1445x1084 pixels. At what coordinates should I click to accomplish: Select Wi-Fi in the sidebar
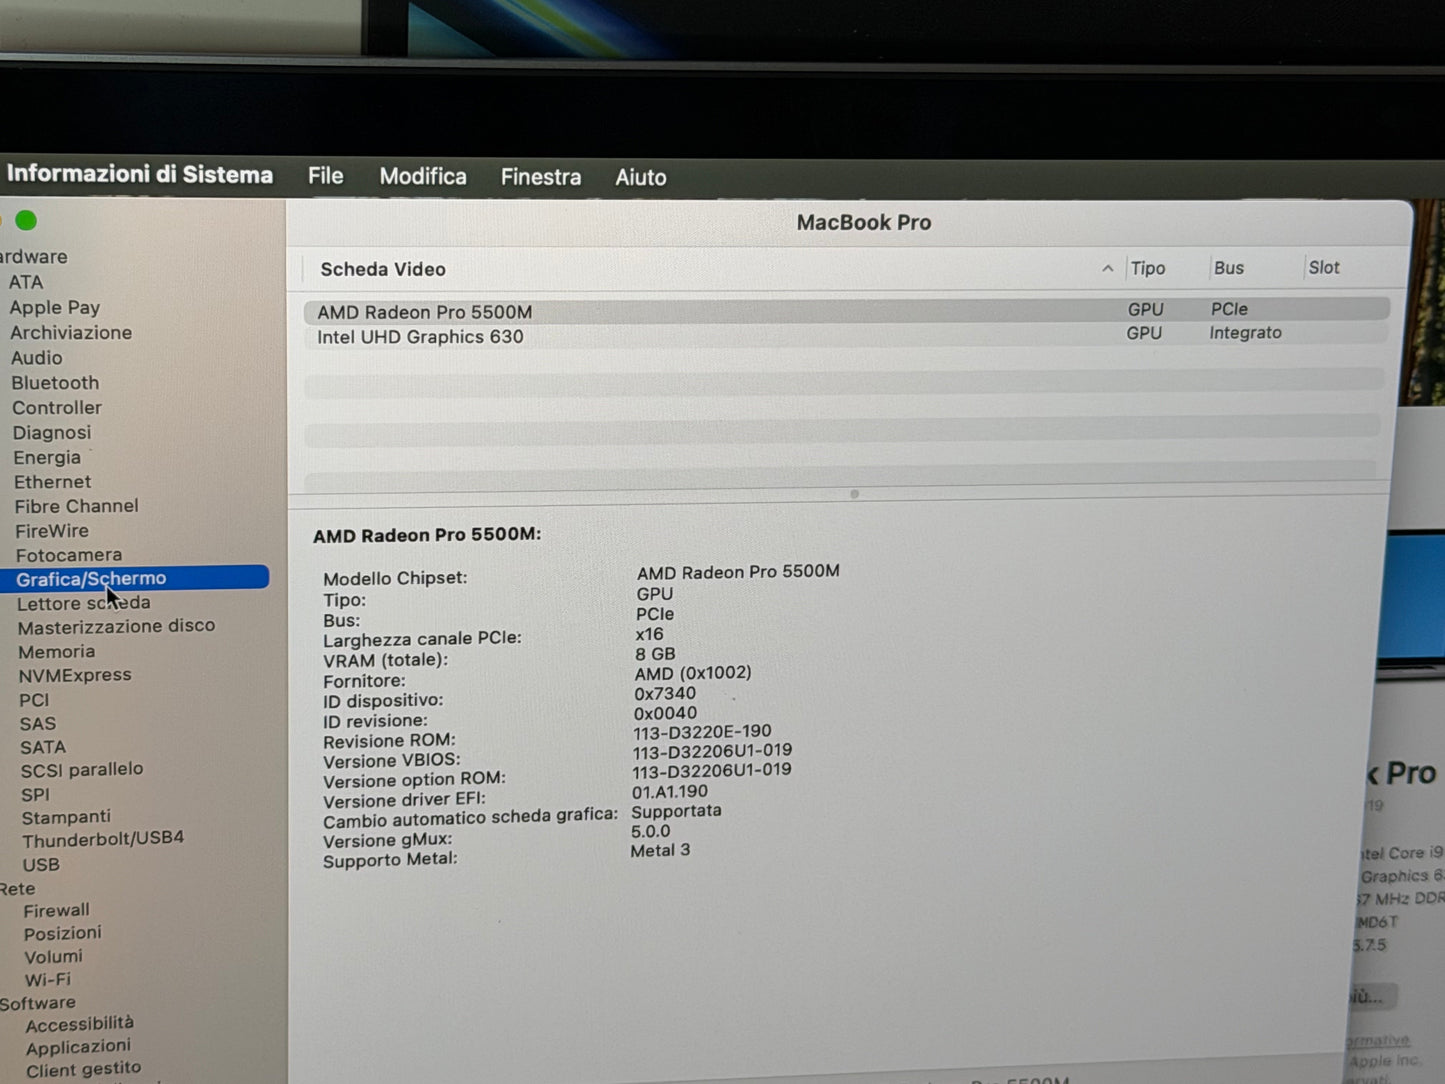pos(48,980)
